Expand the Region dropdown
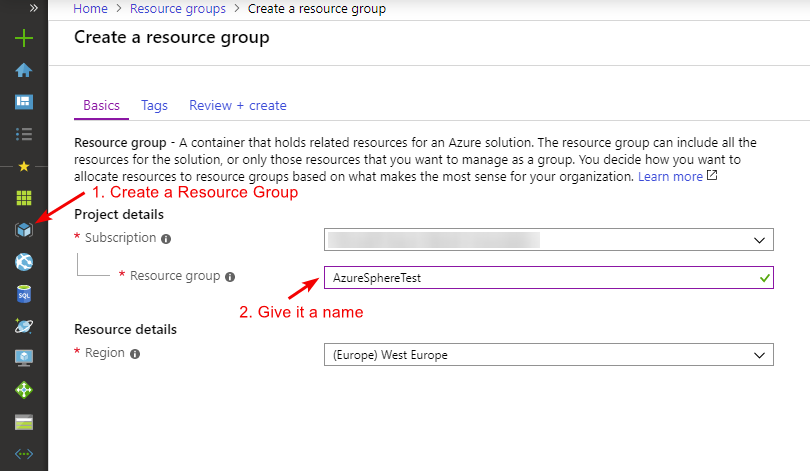The image size is (810, 471). (x=548, y=354)
